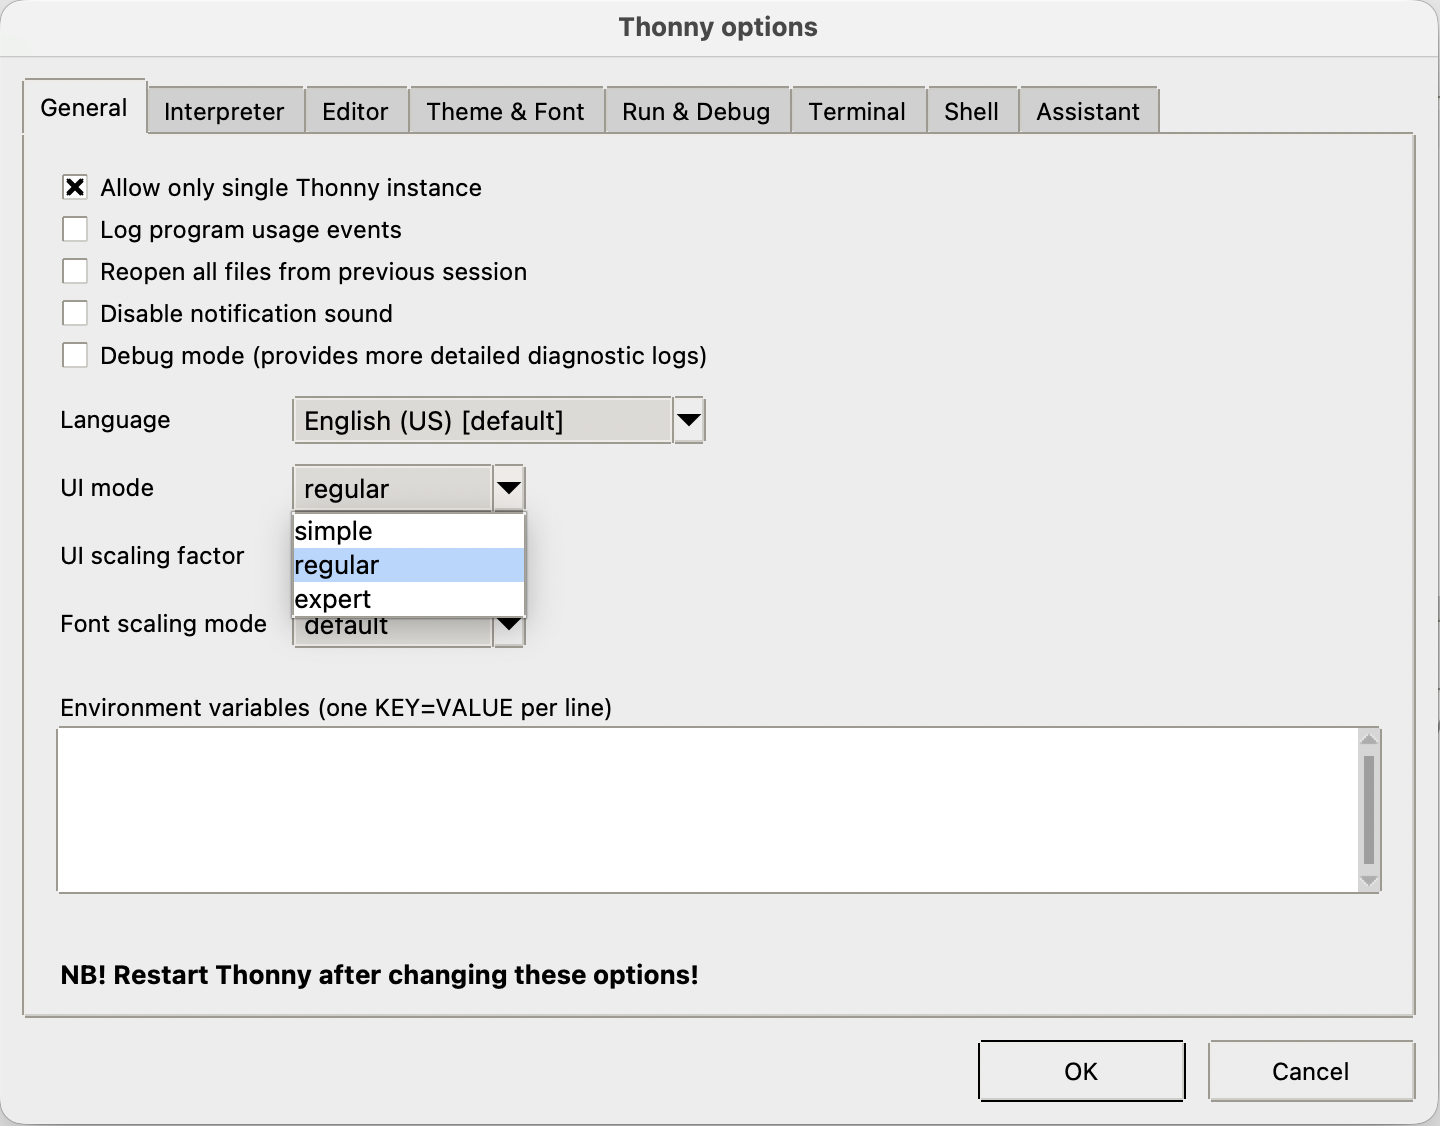Cancel the Thonny options dialog
1440x1126 pixels.
[x=1311, y=1071]
